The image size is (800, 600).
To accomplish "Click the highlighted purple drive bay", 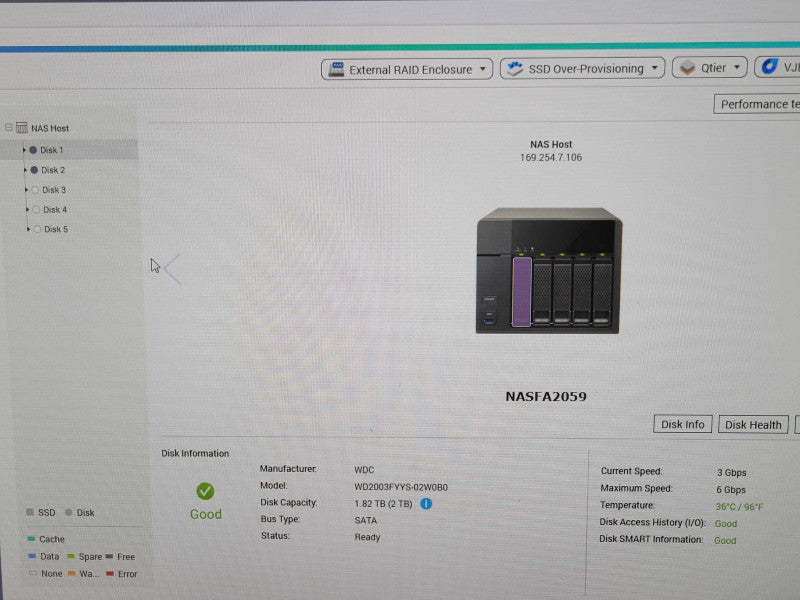I will point(521,291).
